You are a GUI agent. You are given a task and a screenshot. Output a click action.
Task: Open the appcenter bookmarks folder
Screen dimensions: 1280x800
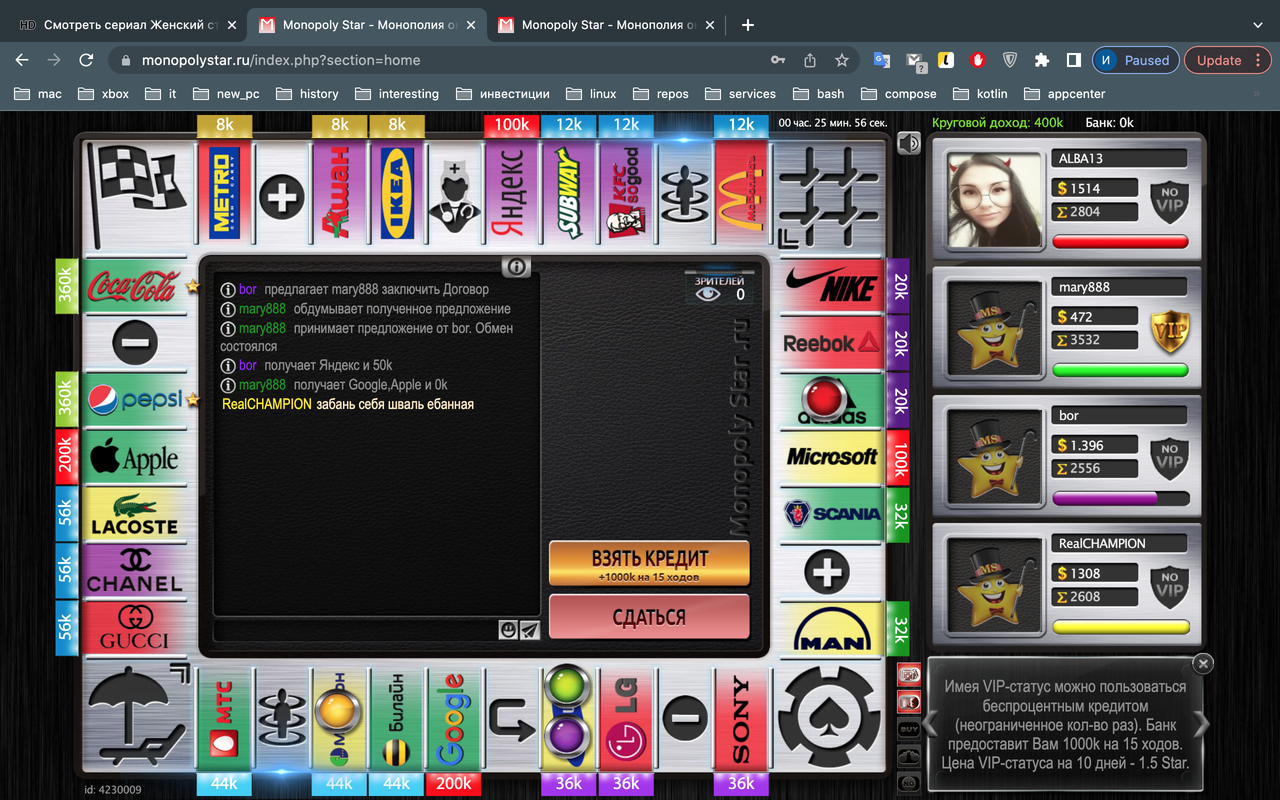(x=1064, y=93)
